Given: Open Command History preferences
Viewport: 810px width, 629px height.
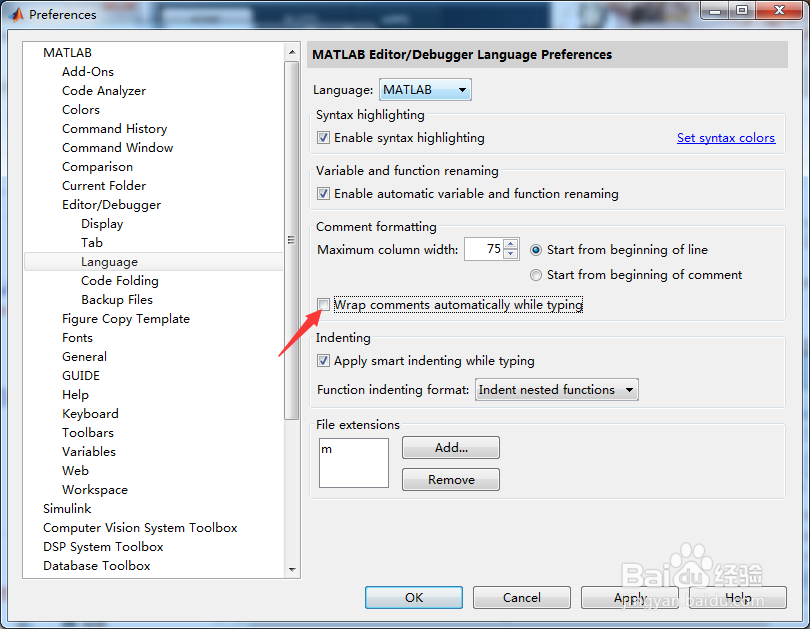Looking at the screenshot, I should pyautogui.click(x=115, y=129).
